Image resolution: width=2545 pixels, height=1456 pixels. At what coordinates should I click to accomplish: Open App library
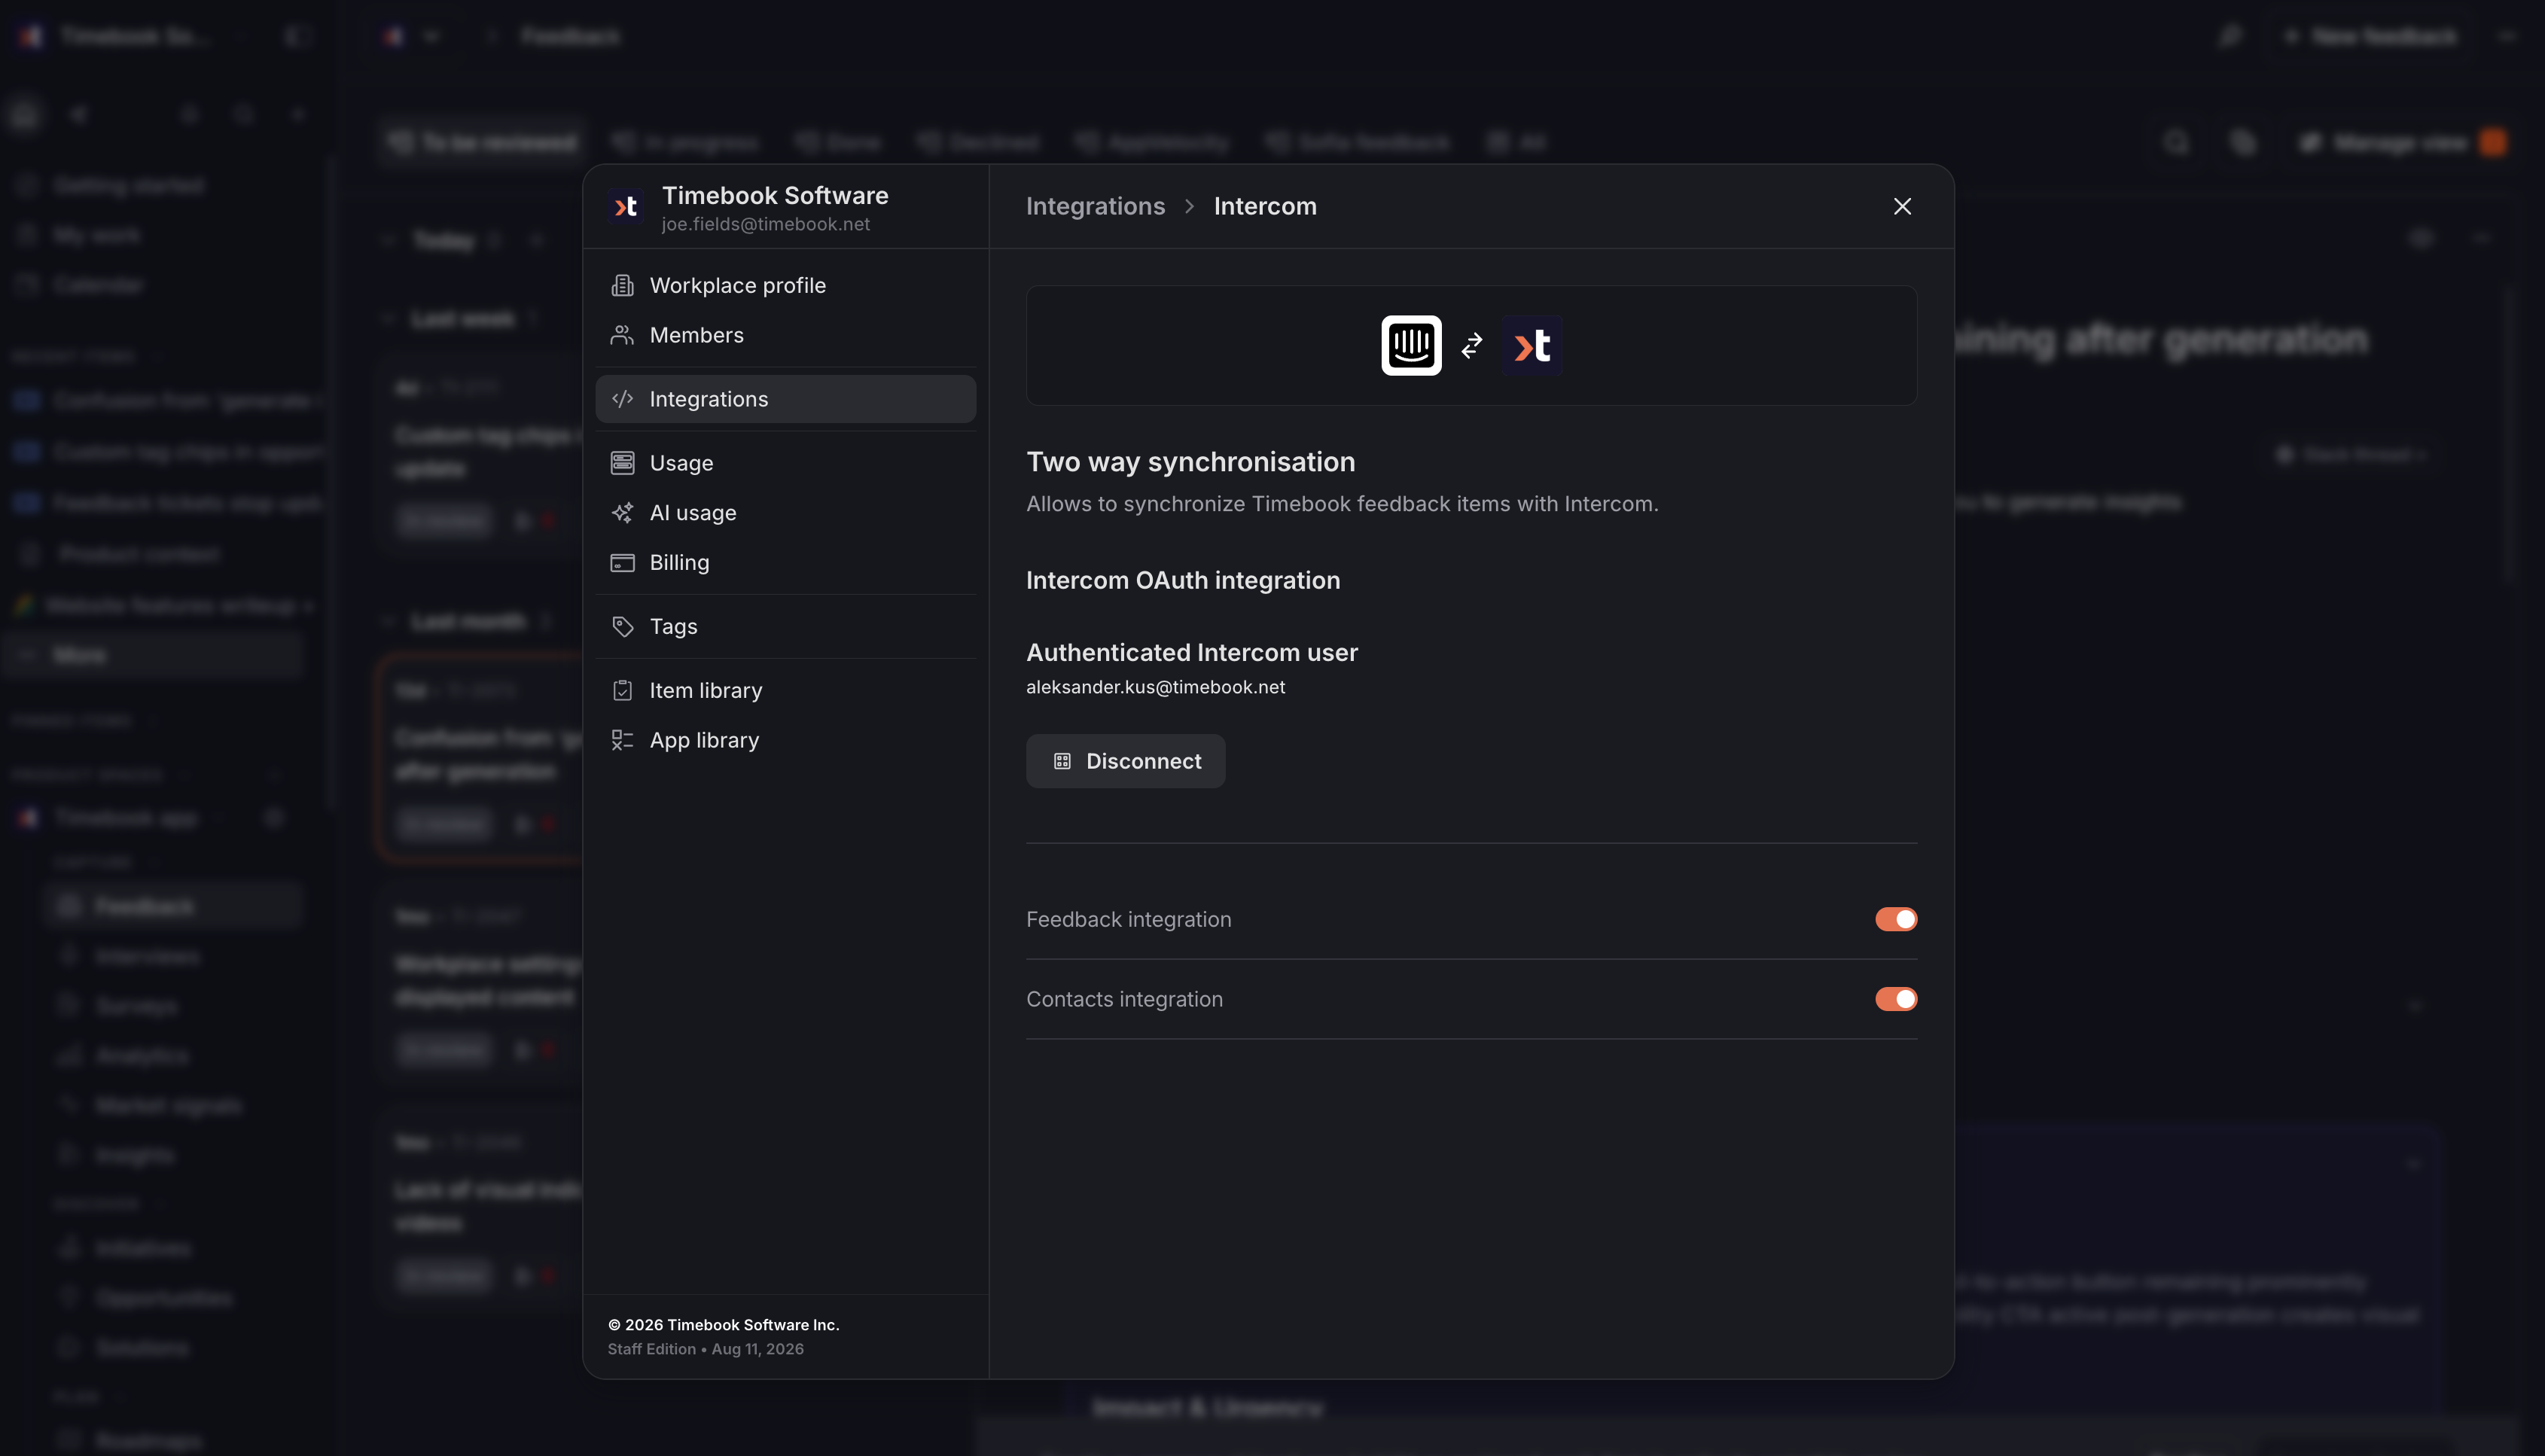tap(785, 740)
